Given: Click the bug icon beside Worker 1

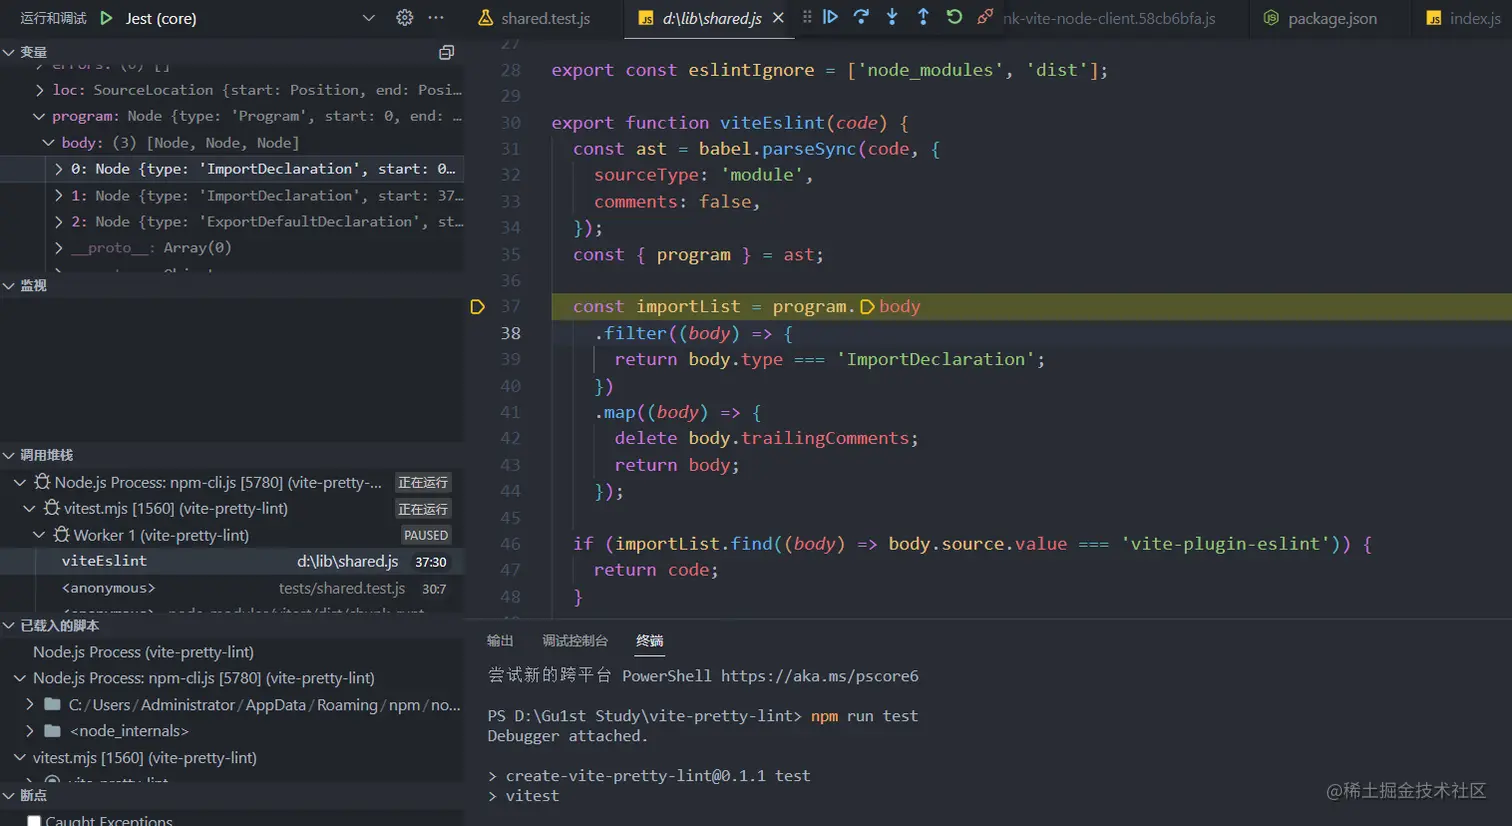Looking at the screenshot, I should (x=62, y=535).
